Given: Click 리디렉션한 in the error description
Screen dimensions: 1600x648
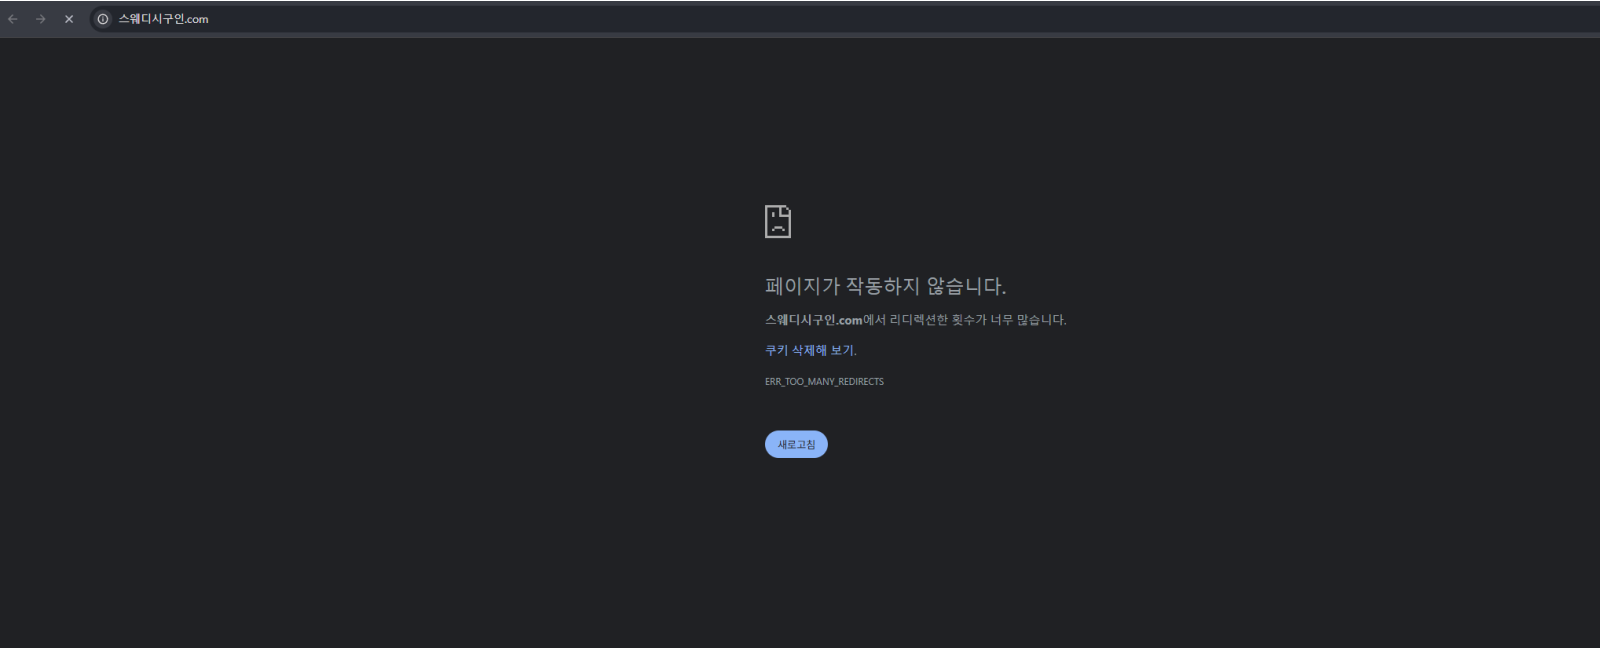Looking at the screenshot, I should 918,320.
